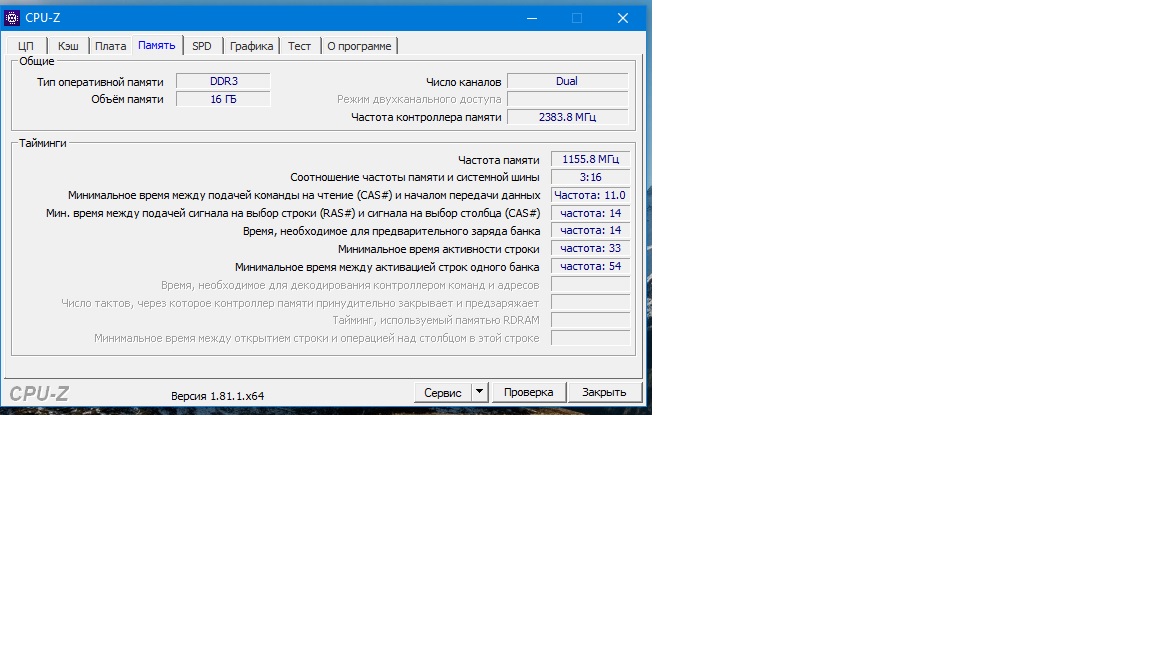Click the Общие group header
This screenshot has height=648, width=1152.
[x=37, y=61]
